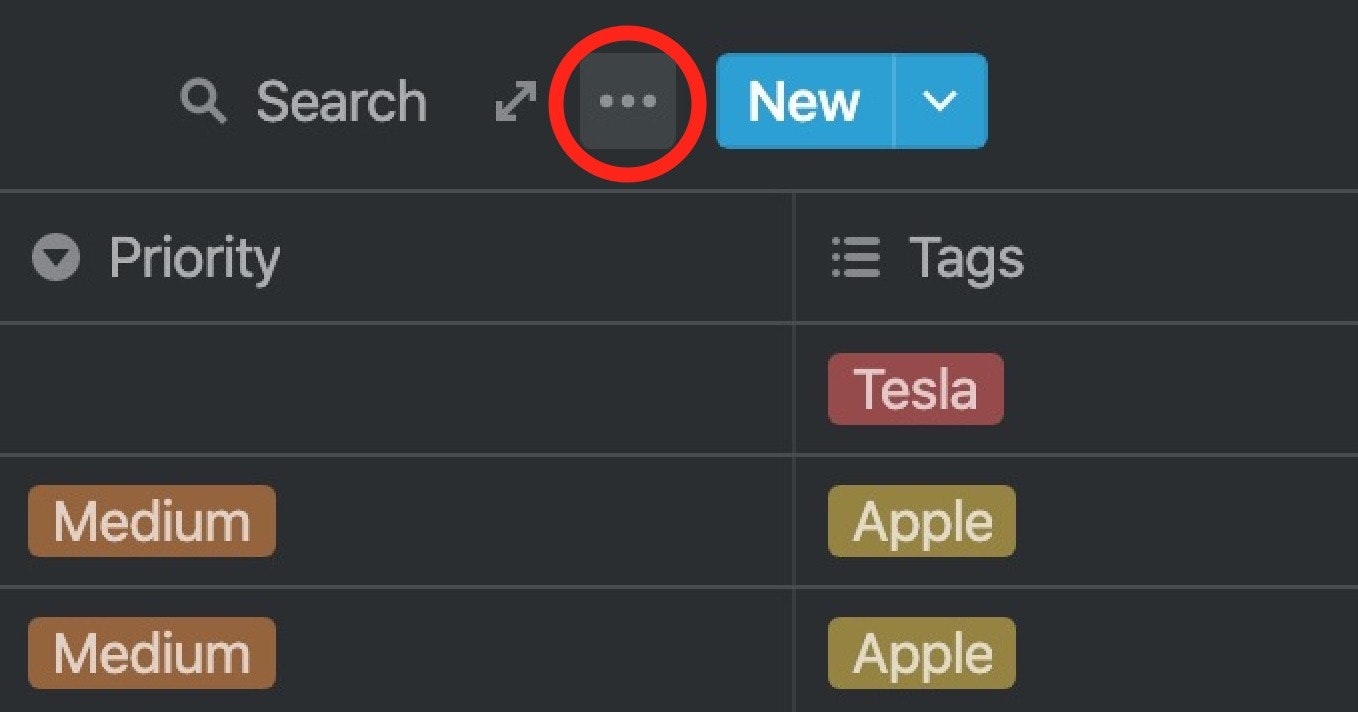This screenshot has height=712, width=1358.
Task: Open the New button's dropdown chevron
Action: 938,100
